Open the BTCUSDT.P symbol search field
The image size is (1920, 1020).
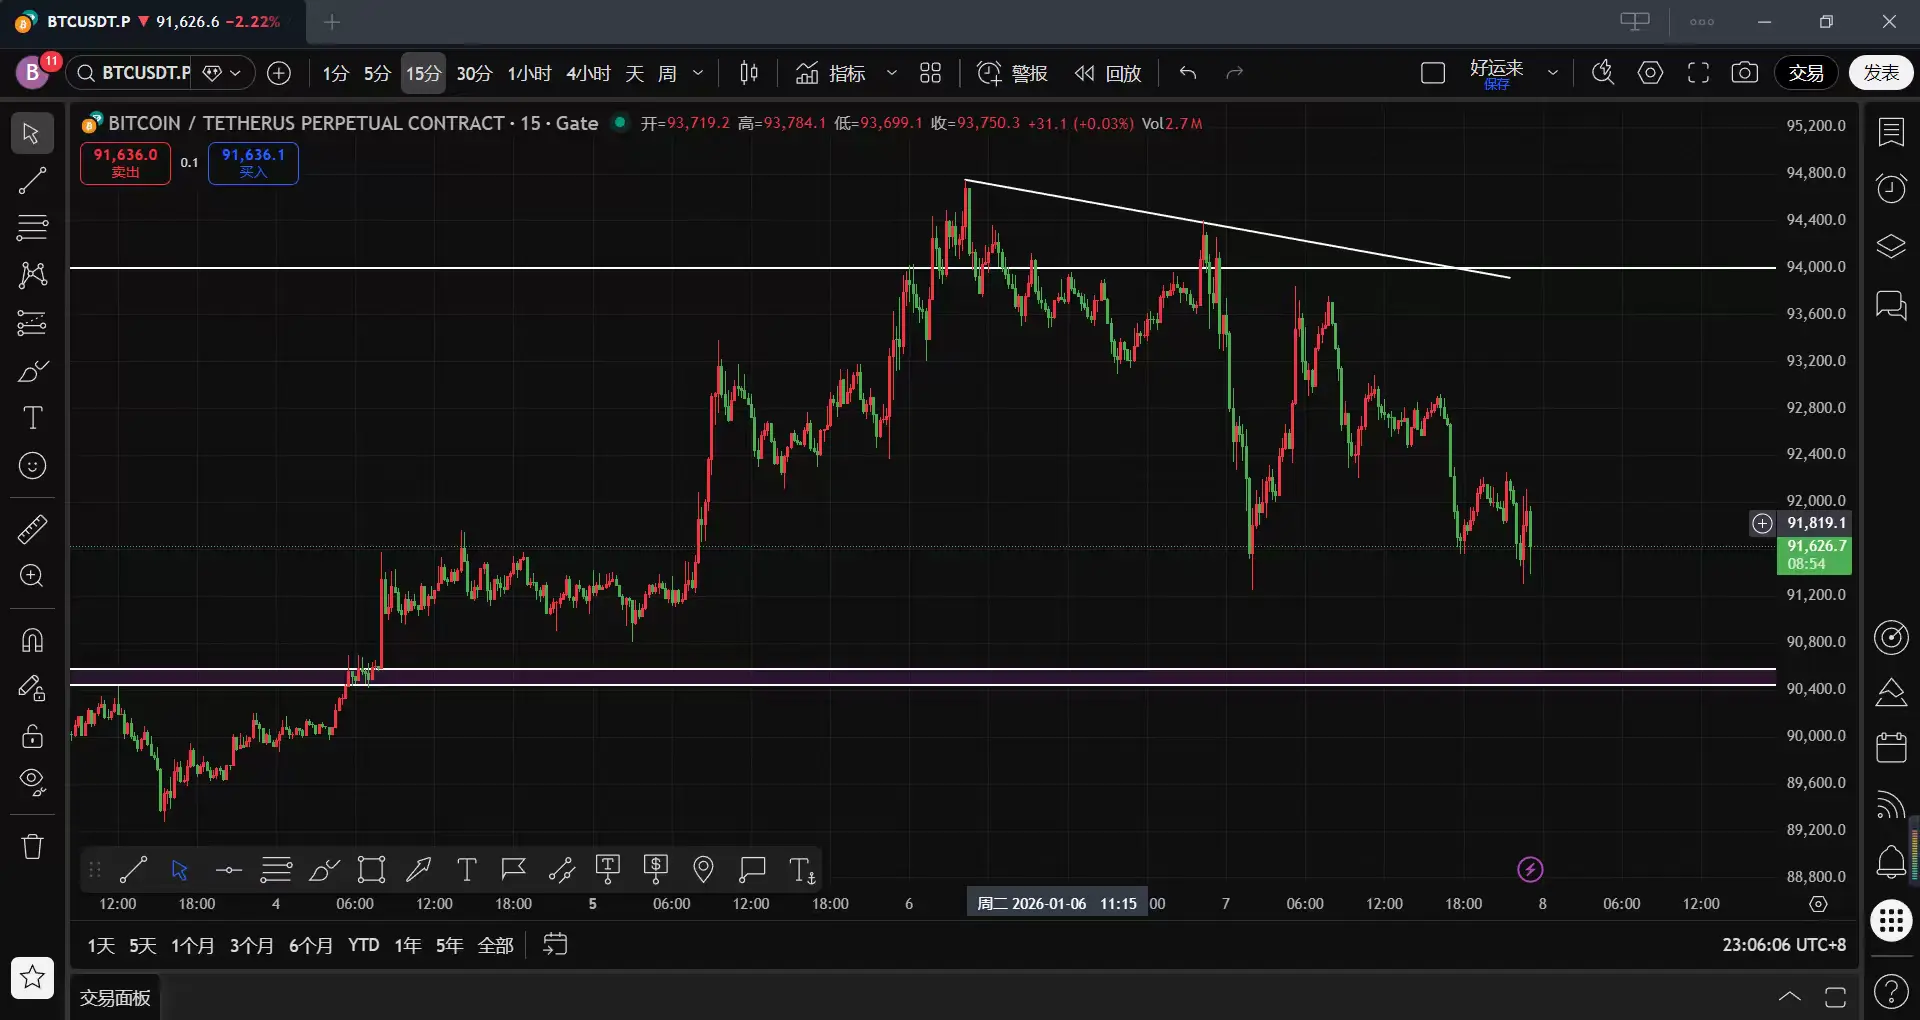(134, 73)
